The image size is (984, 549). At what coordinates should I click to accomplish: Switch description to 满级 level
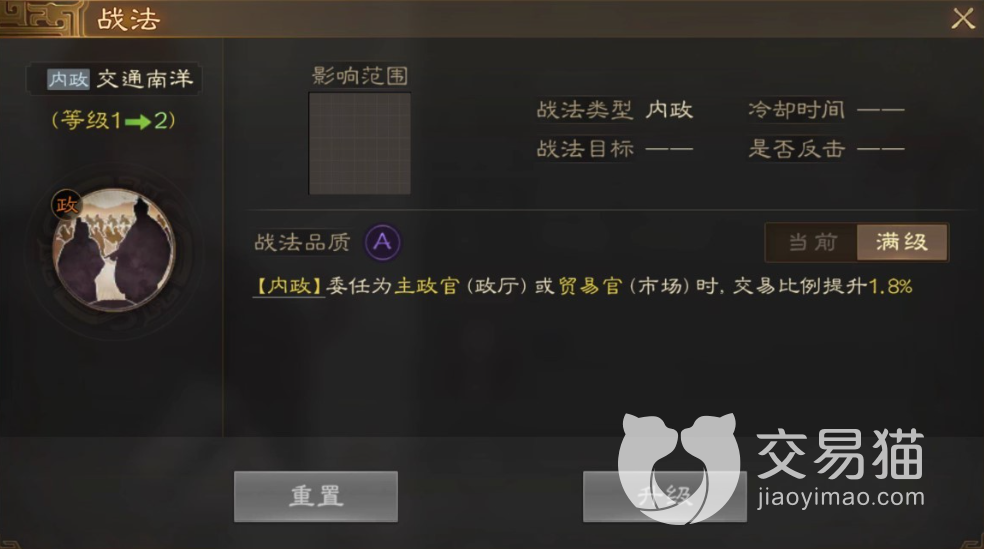(x=902, y=242)
